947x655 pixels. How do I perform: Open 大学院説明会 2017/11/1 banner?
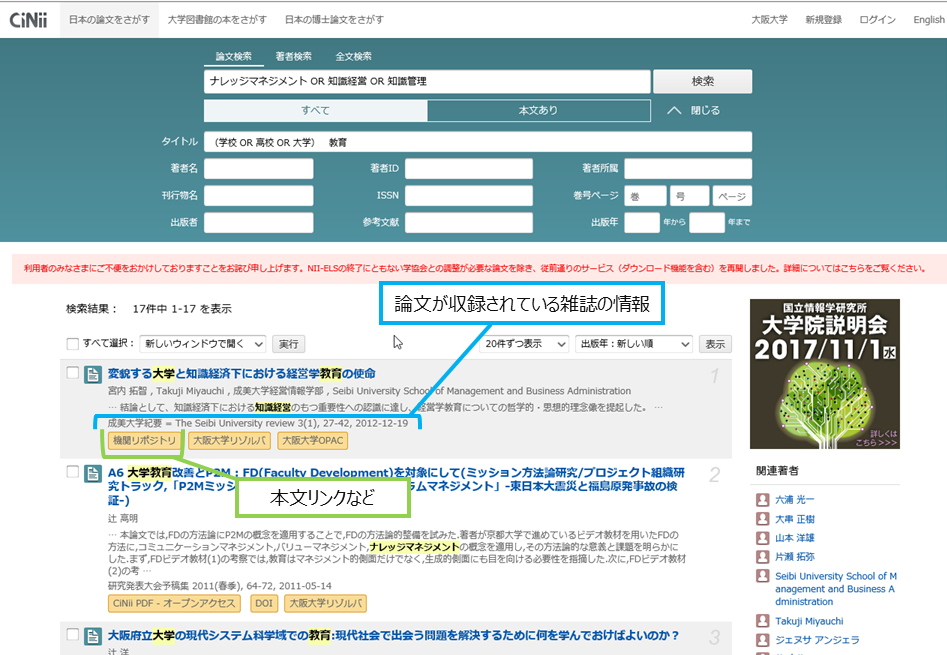pyautogui.click(x=824, y=374)
